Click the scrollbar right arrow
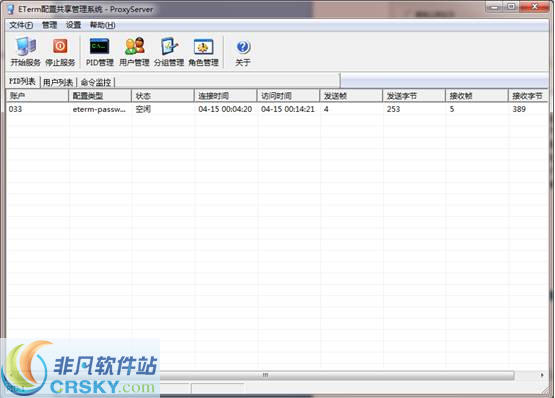555x398 pixels. pyautogui.click(x=542, y=375)
